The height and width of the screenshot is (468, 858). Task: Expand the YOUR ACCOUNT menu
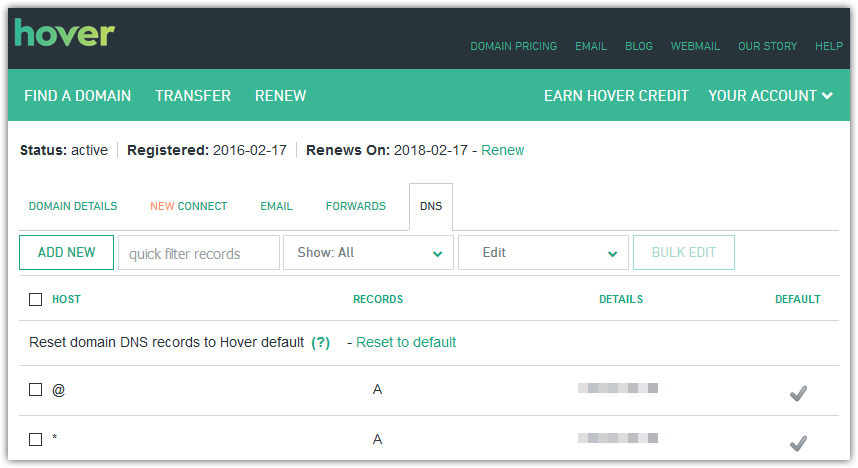[770, 96]
